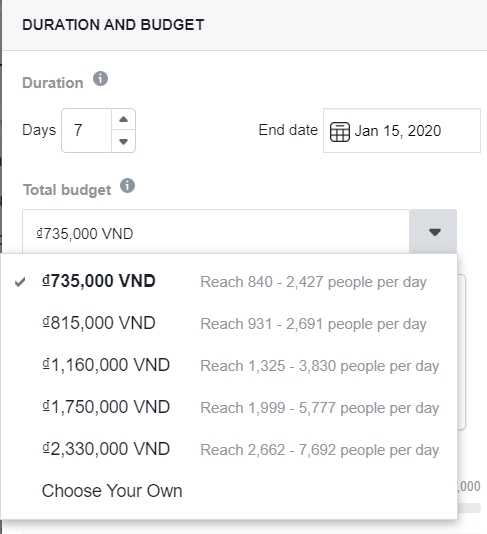Select the checked ₫735,000 VND option

click(x=229, y=282)
